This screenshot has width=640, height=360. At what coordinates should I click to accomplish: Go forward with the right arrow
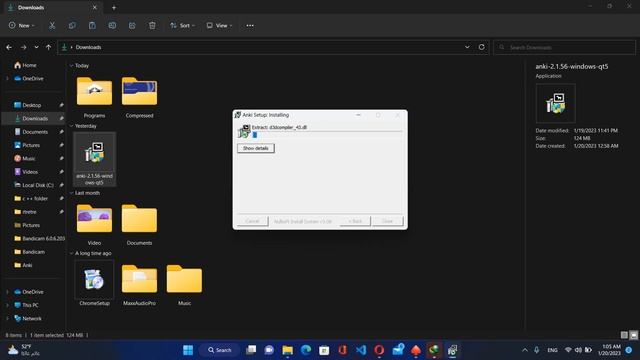pyautogui.click(x=24, y=47)
